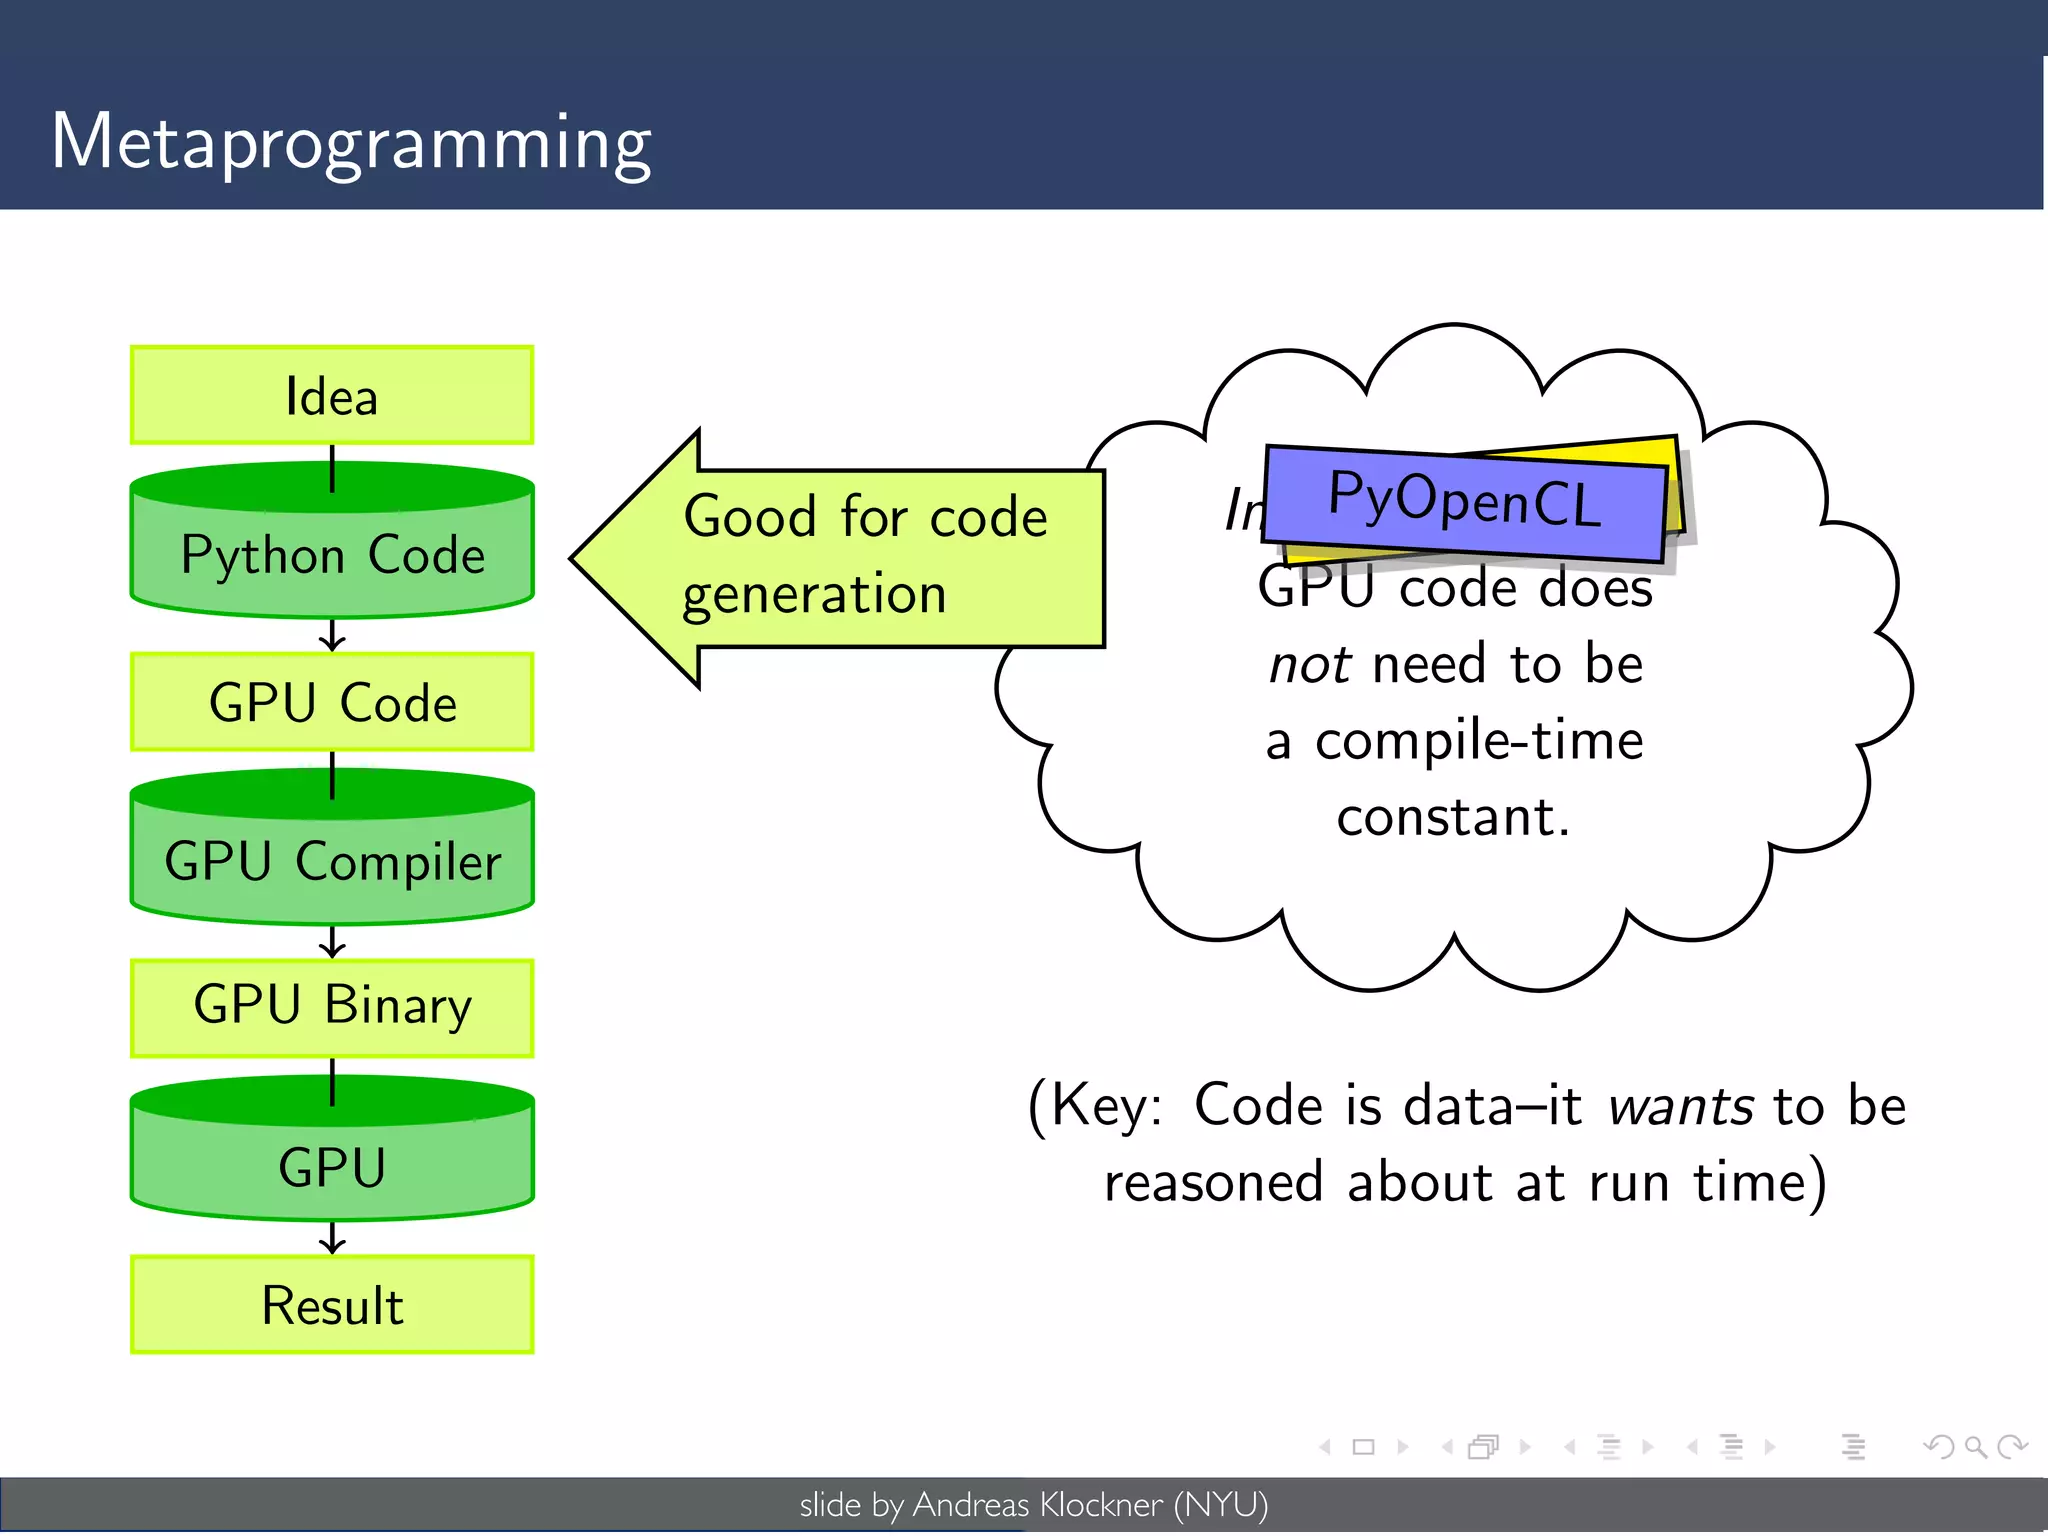Advance to next slide arrow beside slide icon
Image resolution: width=2048 pixels, height=1536 pixels.
[1403, 1447]
